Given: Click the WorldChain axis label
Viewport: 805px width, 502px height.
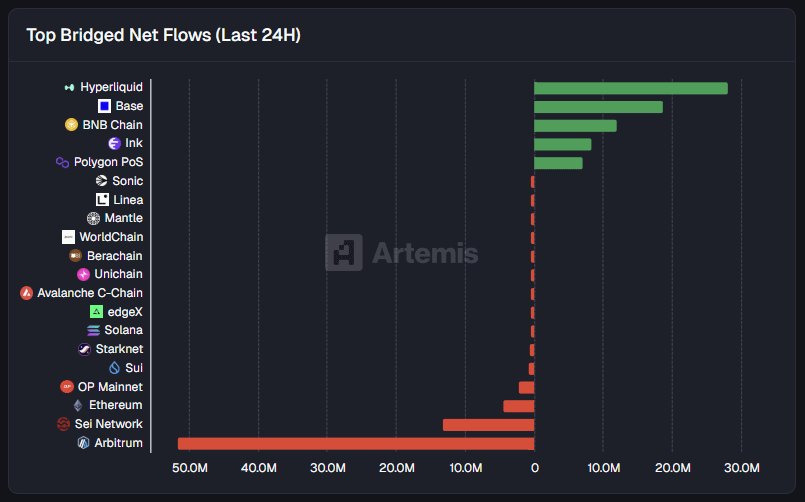Looking at the screenshot, I should [111, 237].
